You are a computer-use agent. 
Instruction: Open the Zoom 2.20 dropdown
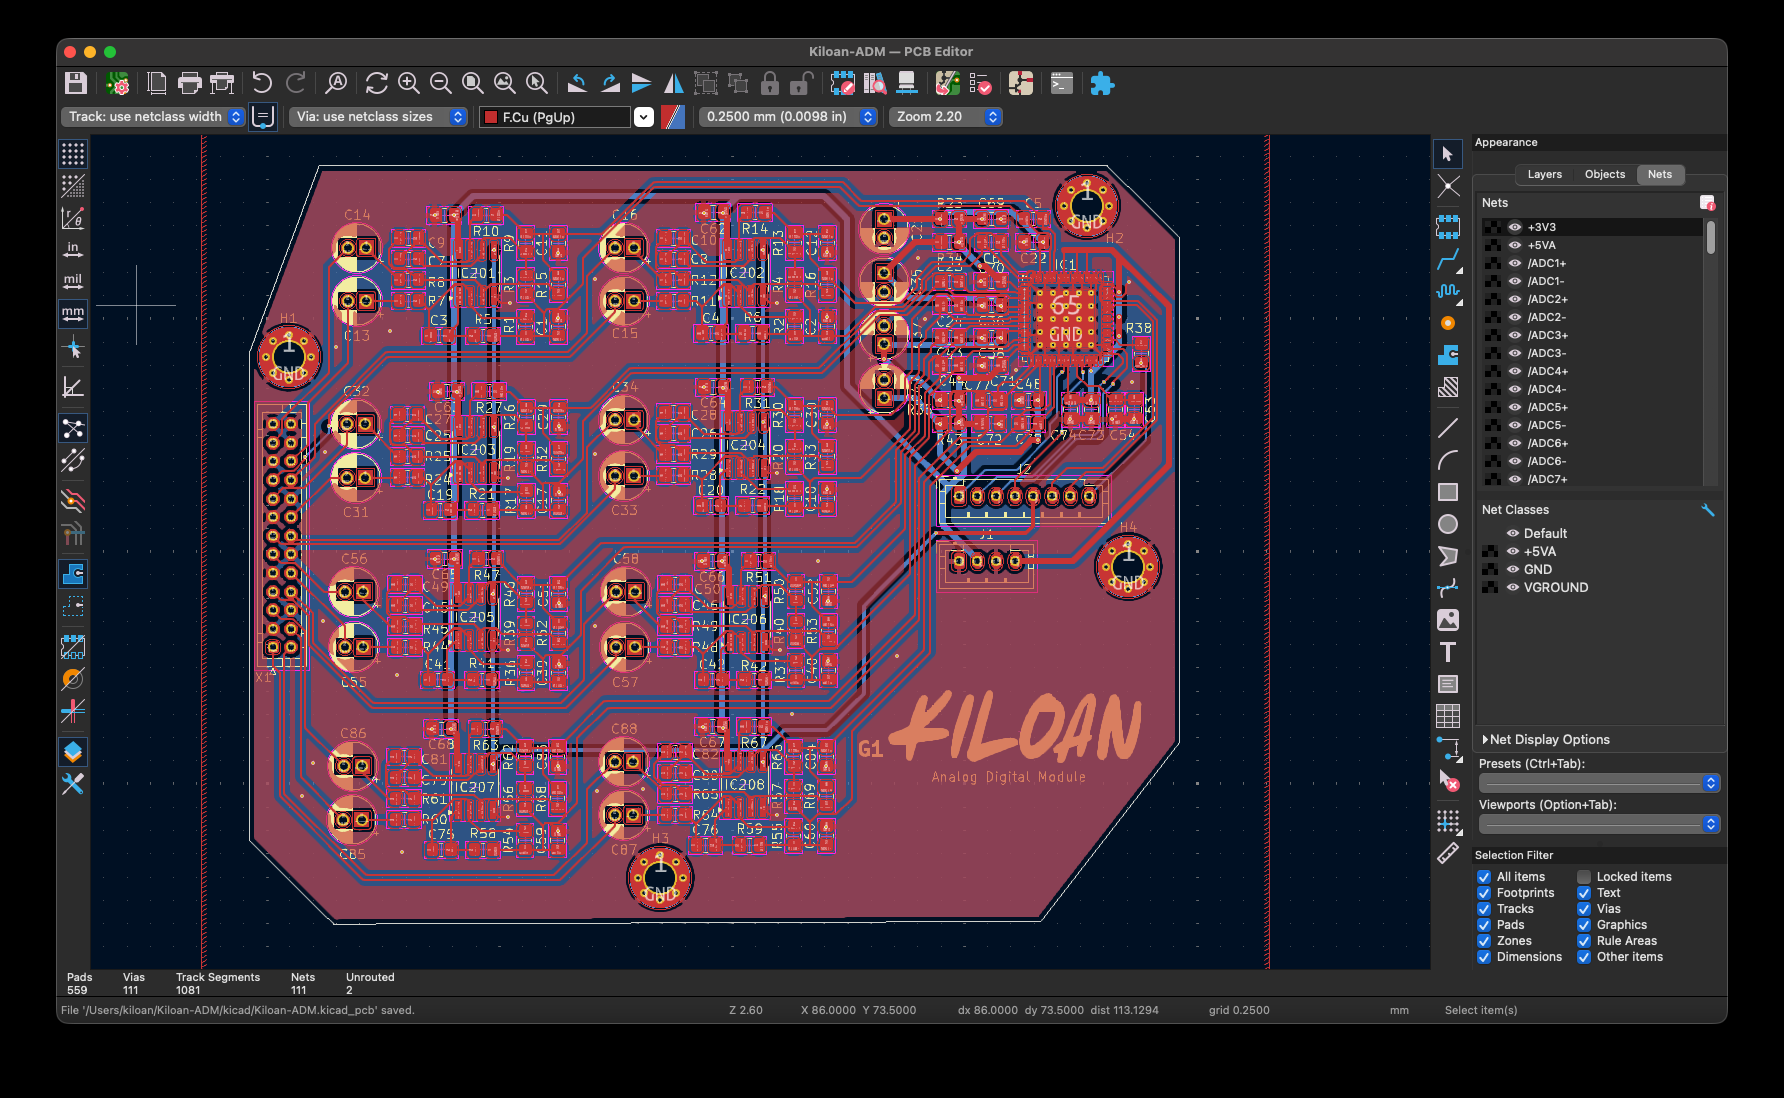pyautogui.click(x=946, y=117)
